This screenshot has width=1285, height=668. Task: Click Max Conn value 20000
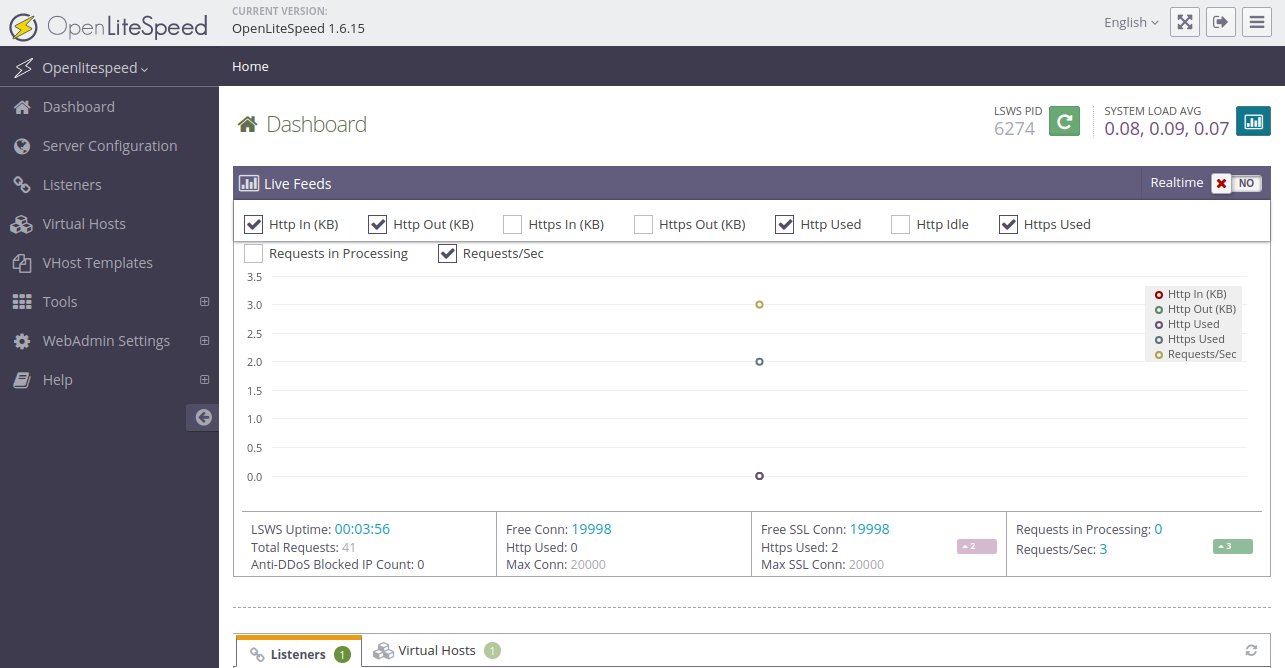(588, 564)
